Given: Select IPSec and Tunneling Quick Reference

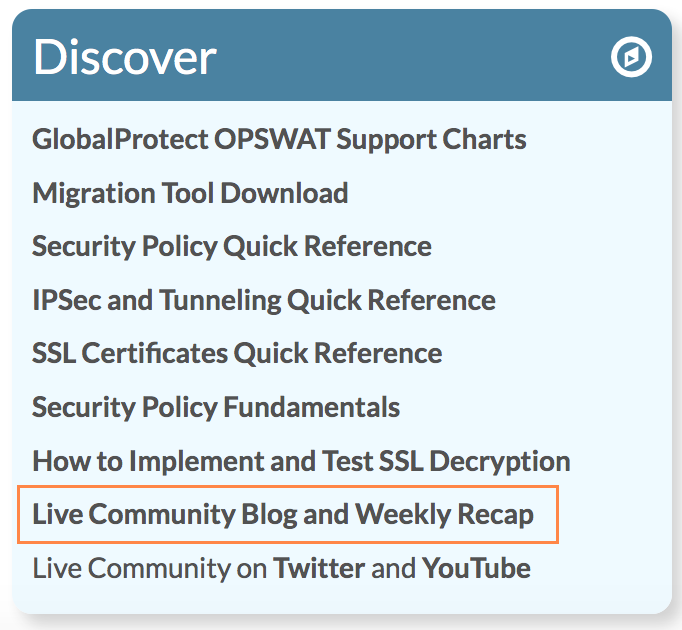Looking at the screenshot, I should [x=264, y=301].
